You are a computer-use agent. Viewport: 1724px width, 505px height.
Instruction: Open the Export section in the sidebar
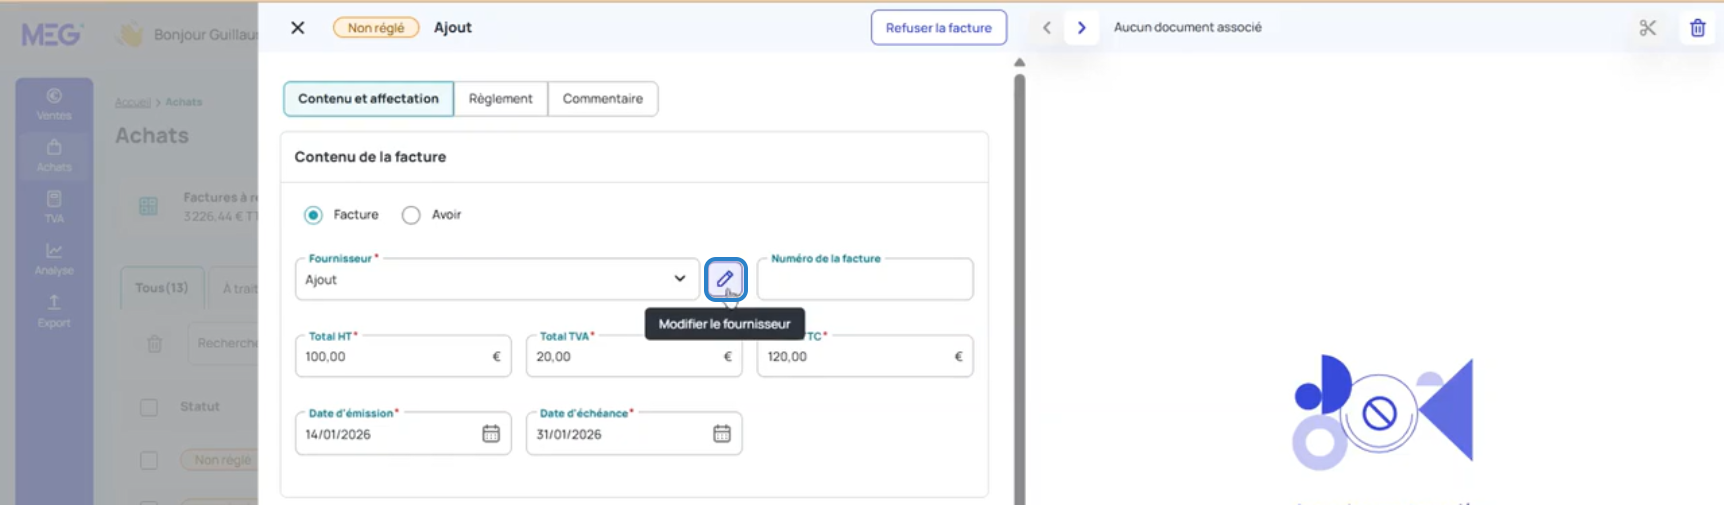coord(54,311)
